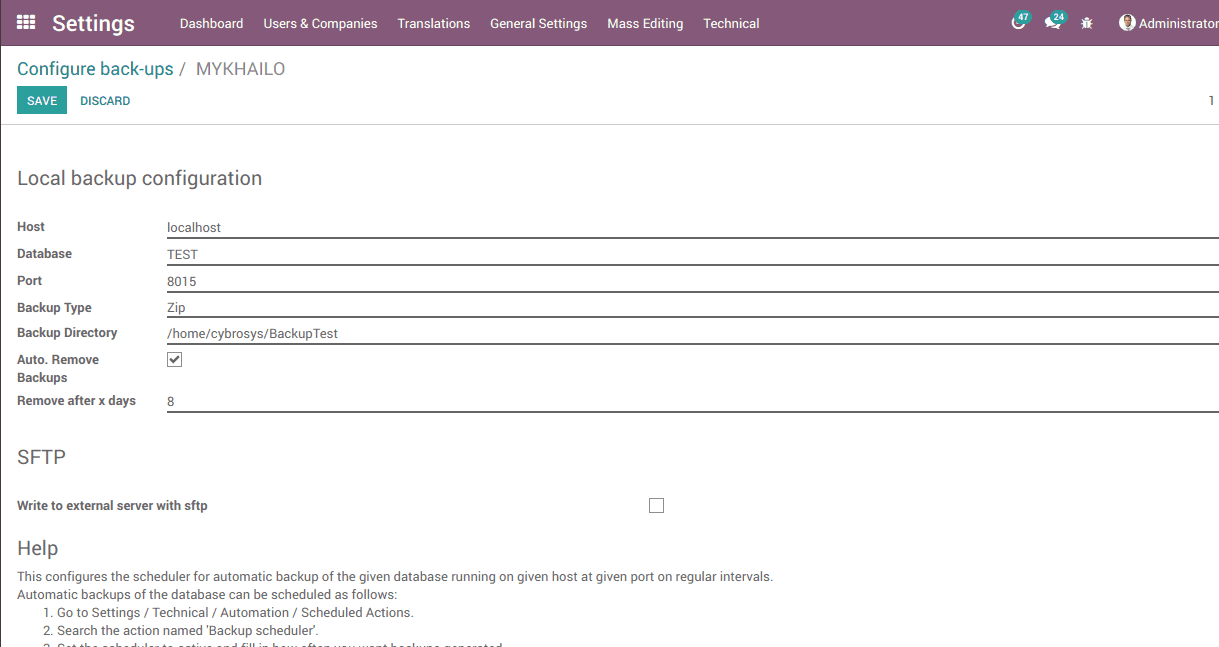Enable Write to external server with sftp

(656, 506)
